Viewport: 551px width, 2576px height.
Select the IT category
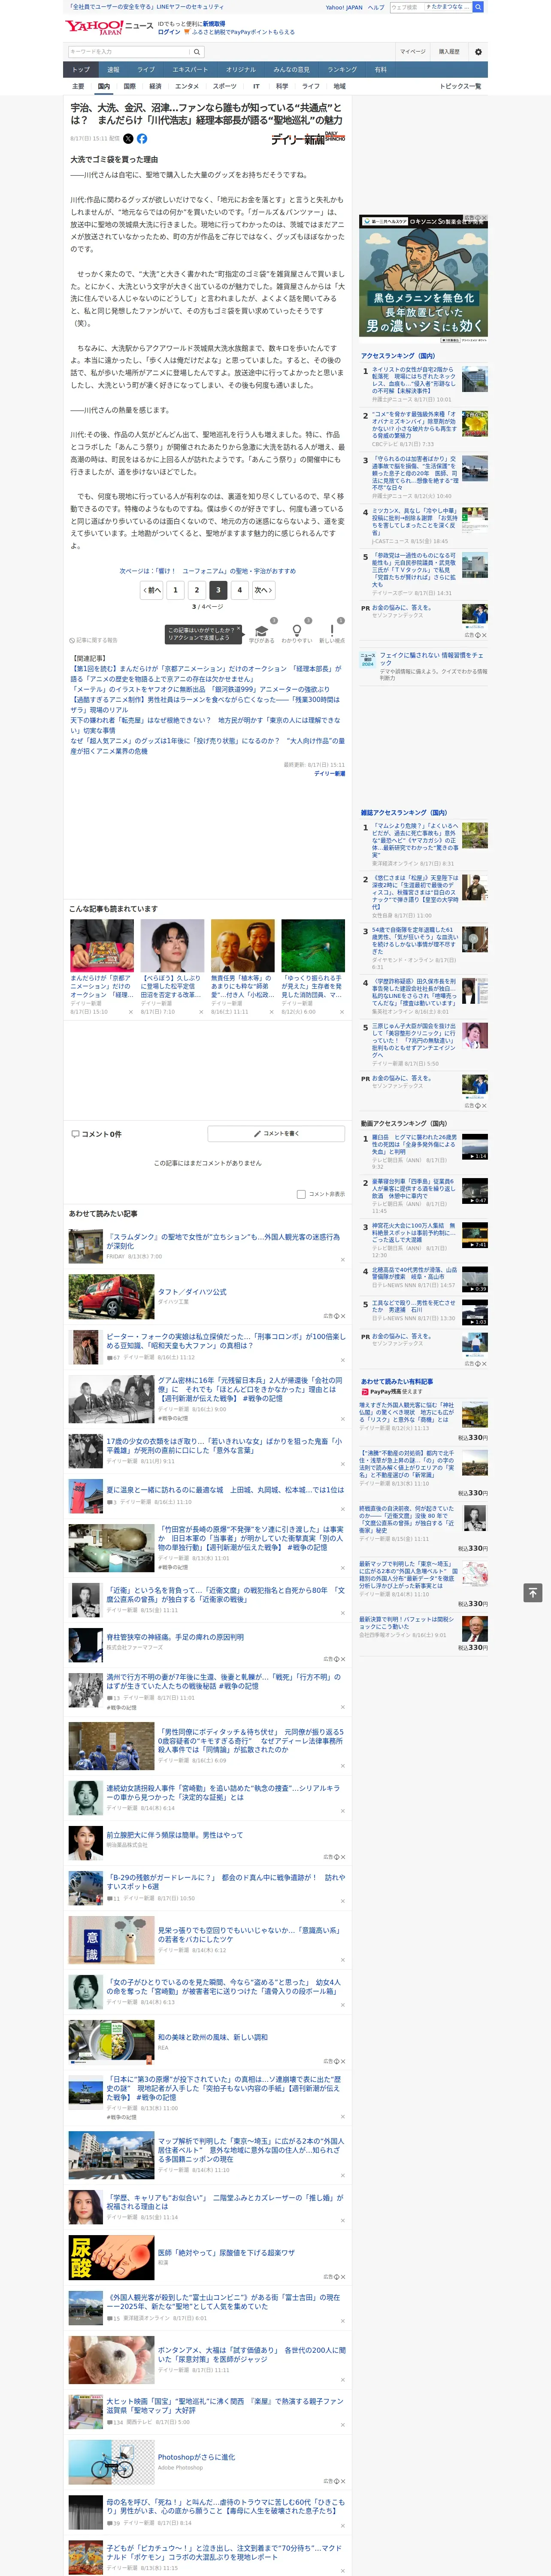click(256, 86)
